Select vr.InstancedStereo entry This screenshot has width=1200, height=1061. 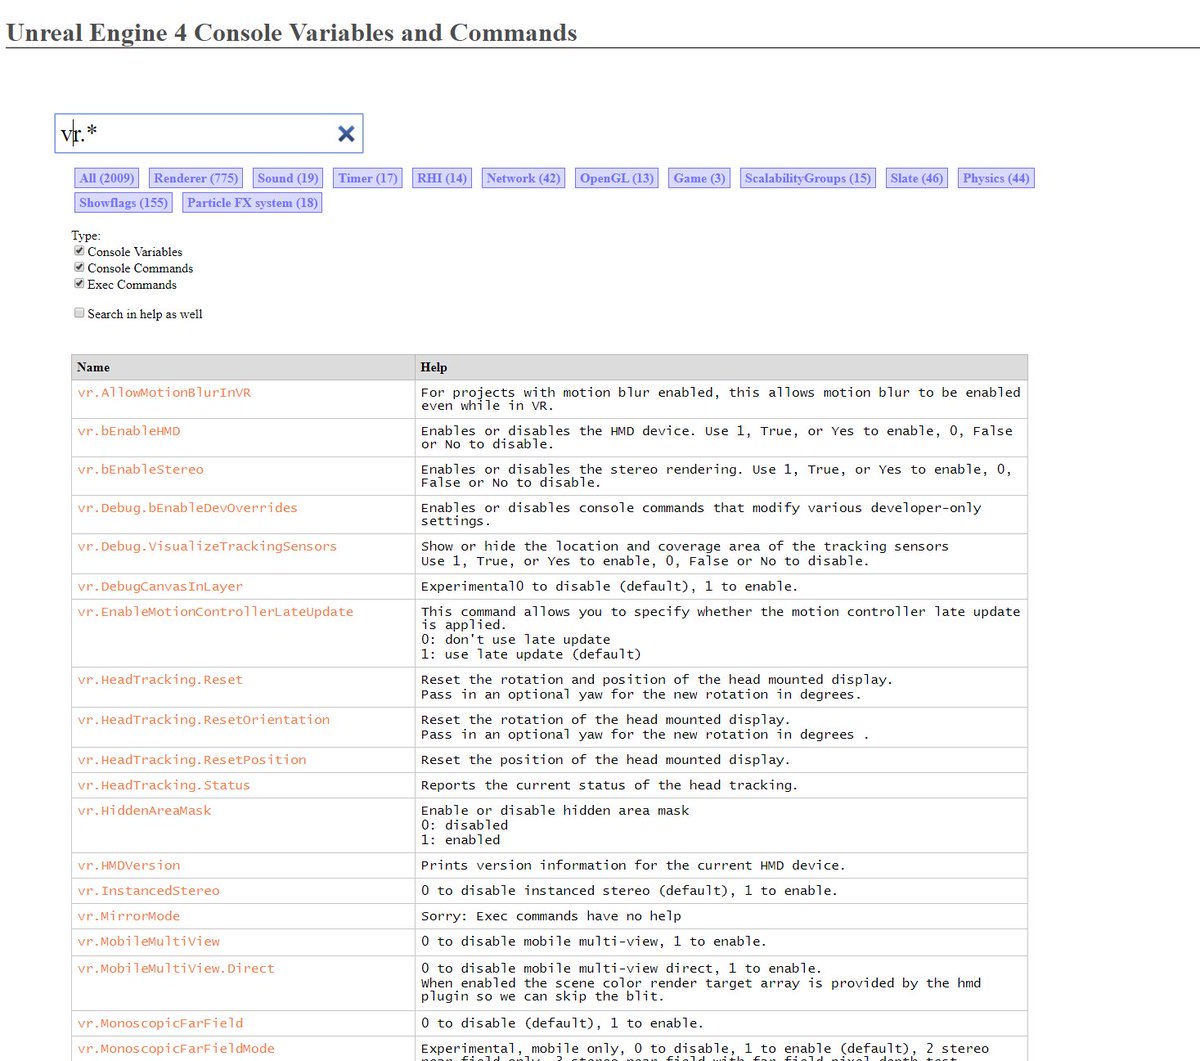(x=148, y=890)
